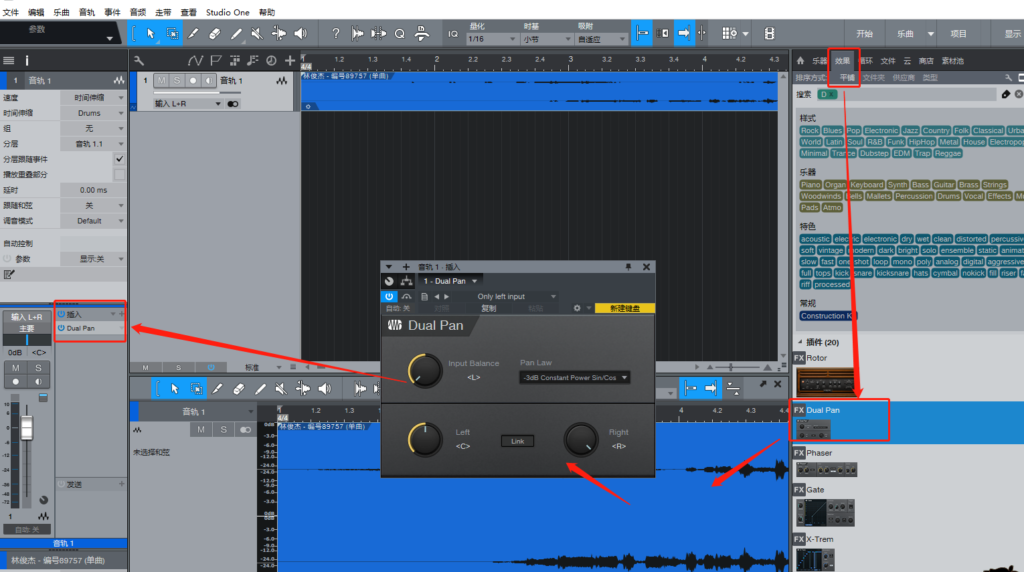Click mixer channel volume fader
Viewport: 1024px width, 572px height.
27,428
